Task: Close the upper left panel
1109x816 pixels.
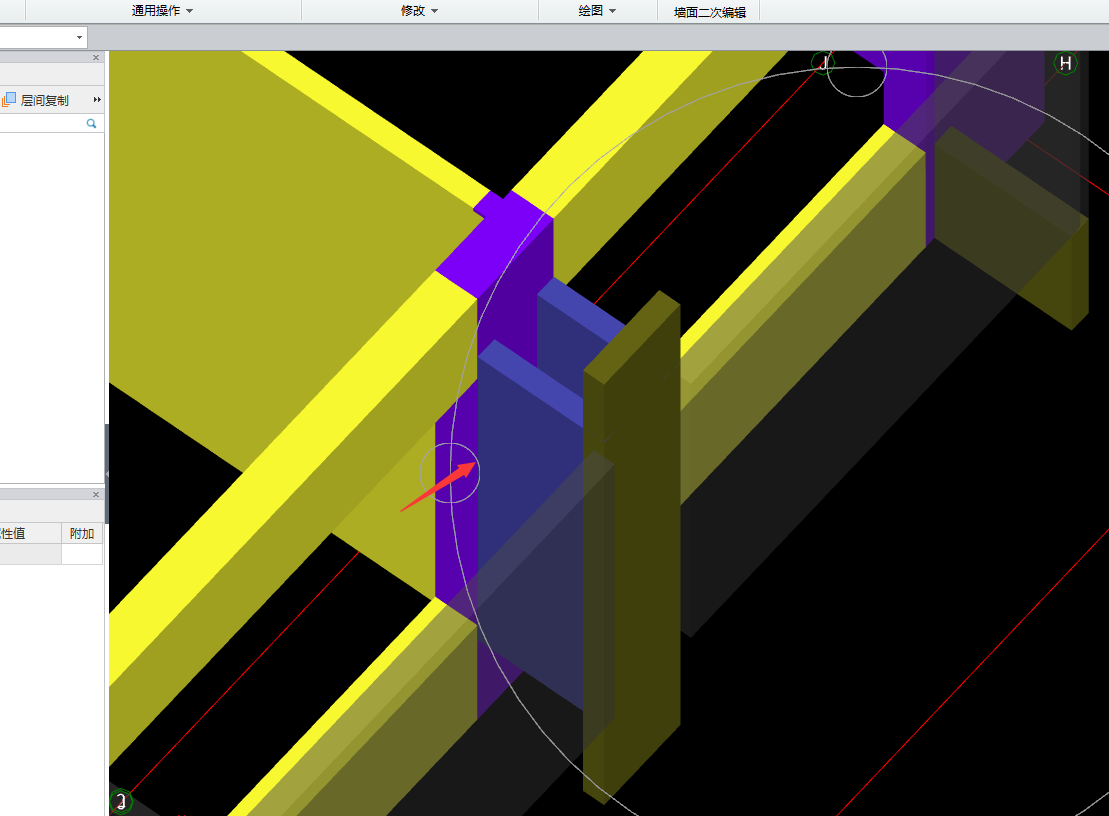Action: pos(96,58)
